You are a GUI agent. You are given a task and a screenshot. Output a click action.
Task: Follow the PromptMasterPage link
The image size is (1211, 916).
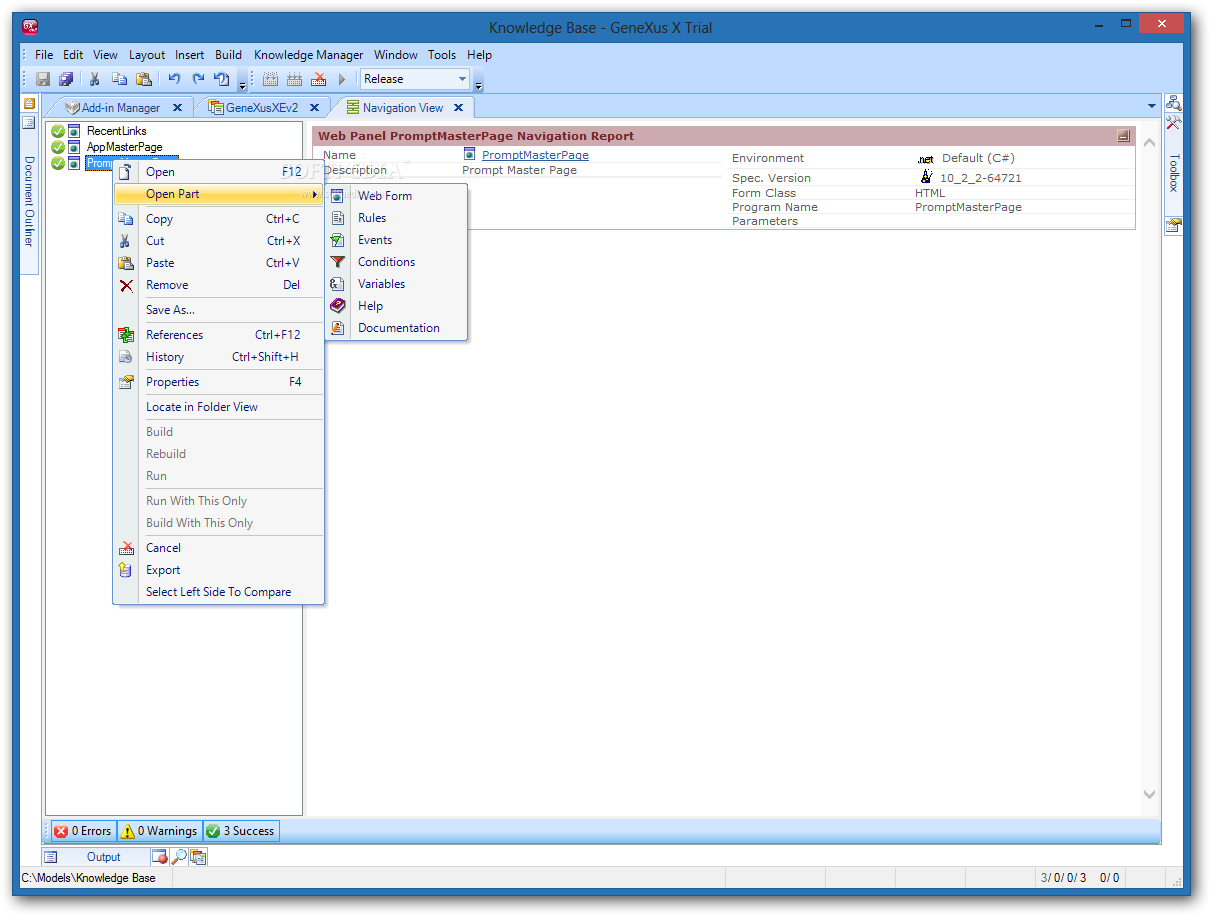(x=535, y=155)
